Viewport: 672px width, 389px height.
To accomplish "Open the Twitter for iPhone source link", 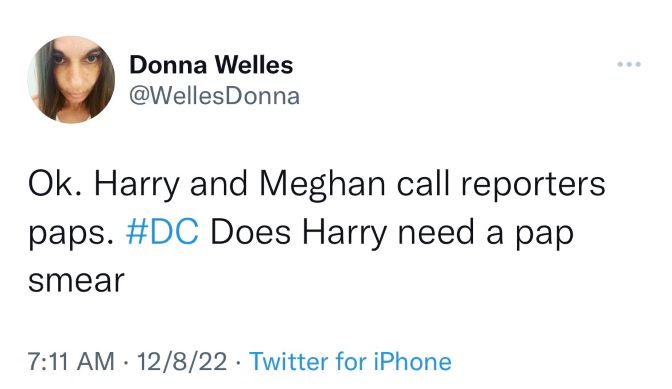I will 350,361.
